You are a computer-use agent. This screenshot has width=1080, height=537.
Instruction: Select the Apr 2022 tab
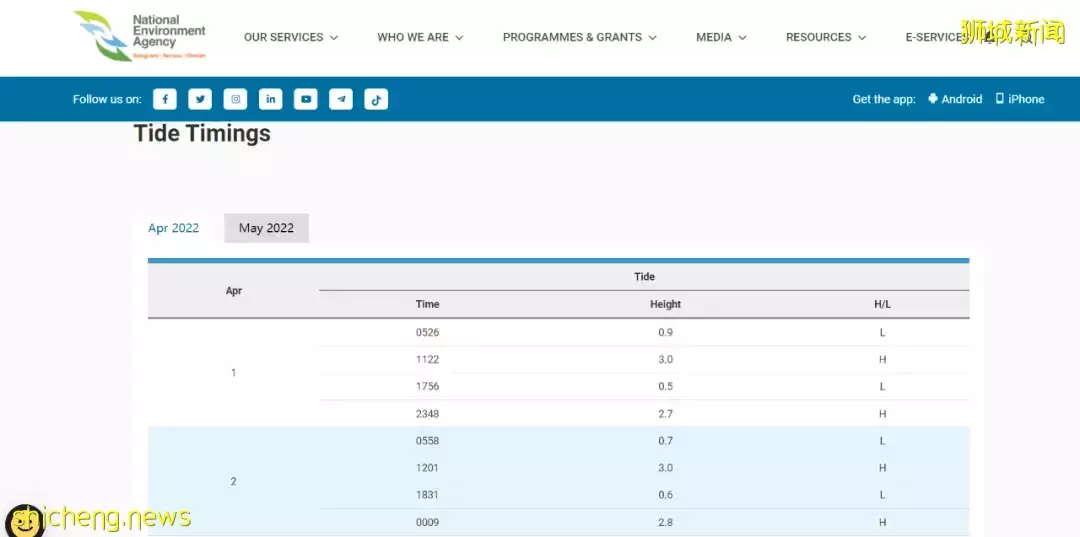(174, 228)
